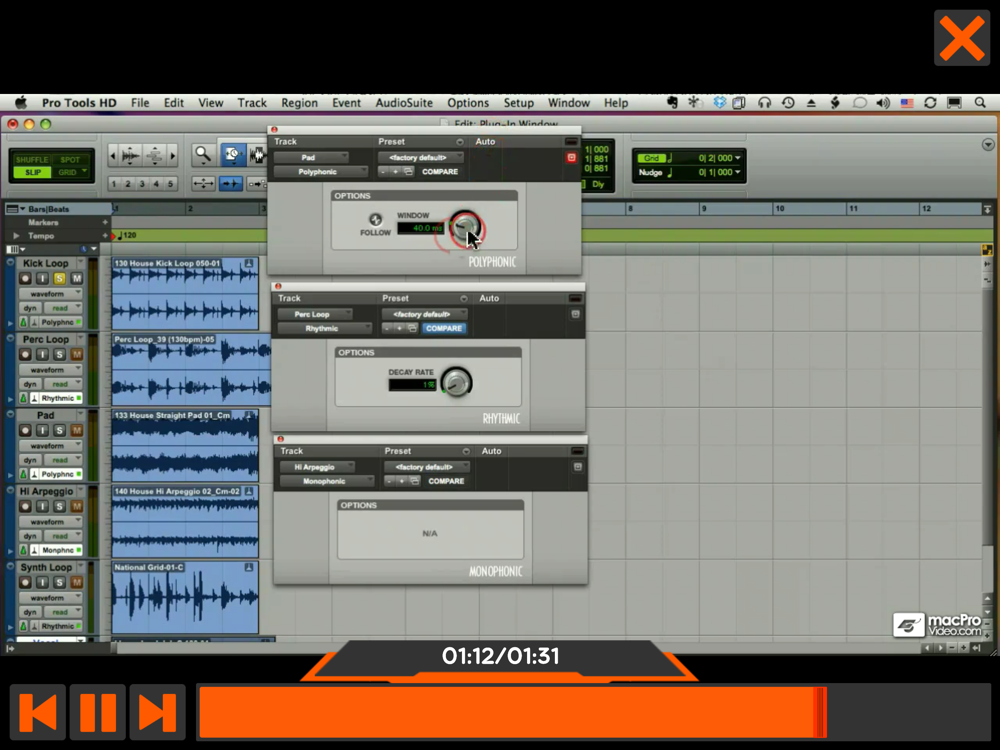
Task: Click Compare in Polyphonic plug-in
Action: pyautogui.click(x=440, y=172)
